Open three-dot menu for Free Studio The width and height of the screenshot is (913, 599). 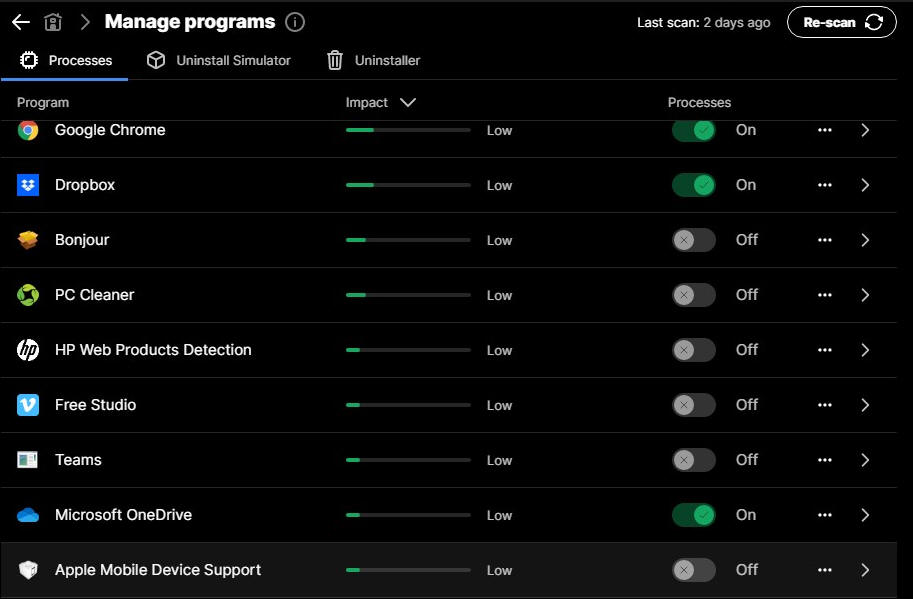[x=824, y=405]
